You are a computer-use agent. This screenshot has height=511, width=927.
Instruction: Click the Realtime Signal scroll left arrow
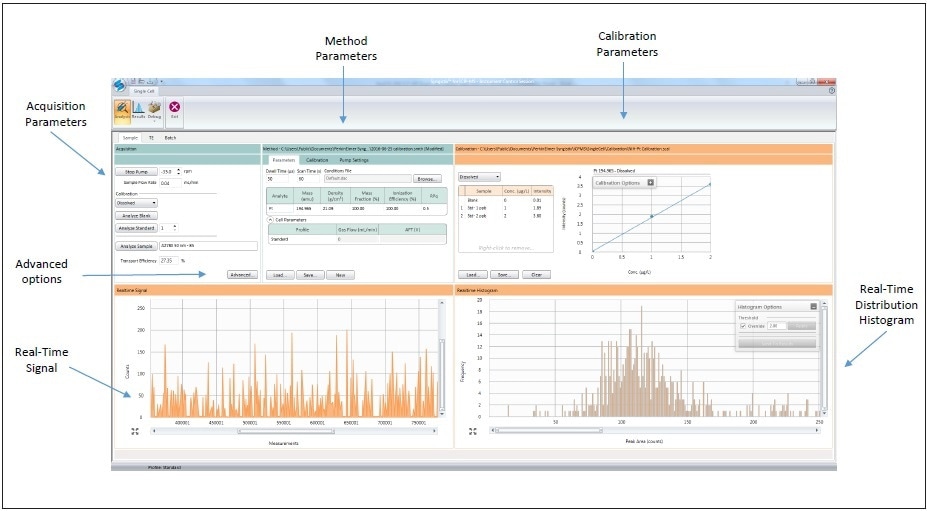(x=154, y=431)
